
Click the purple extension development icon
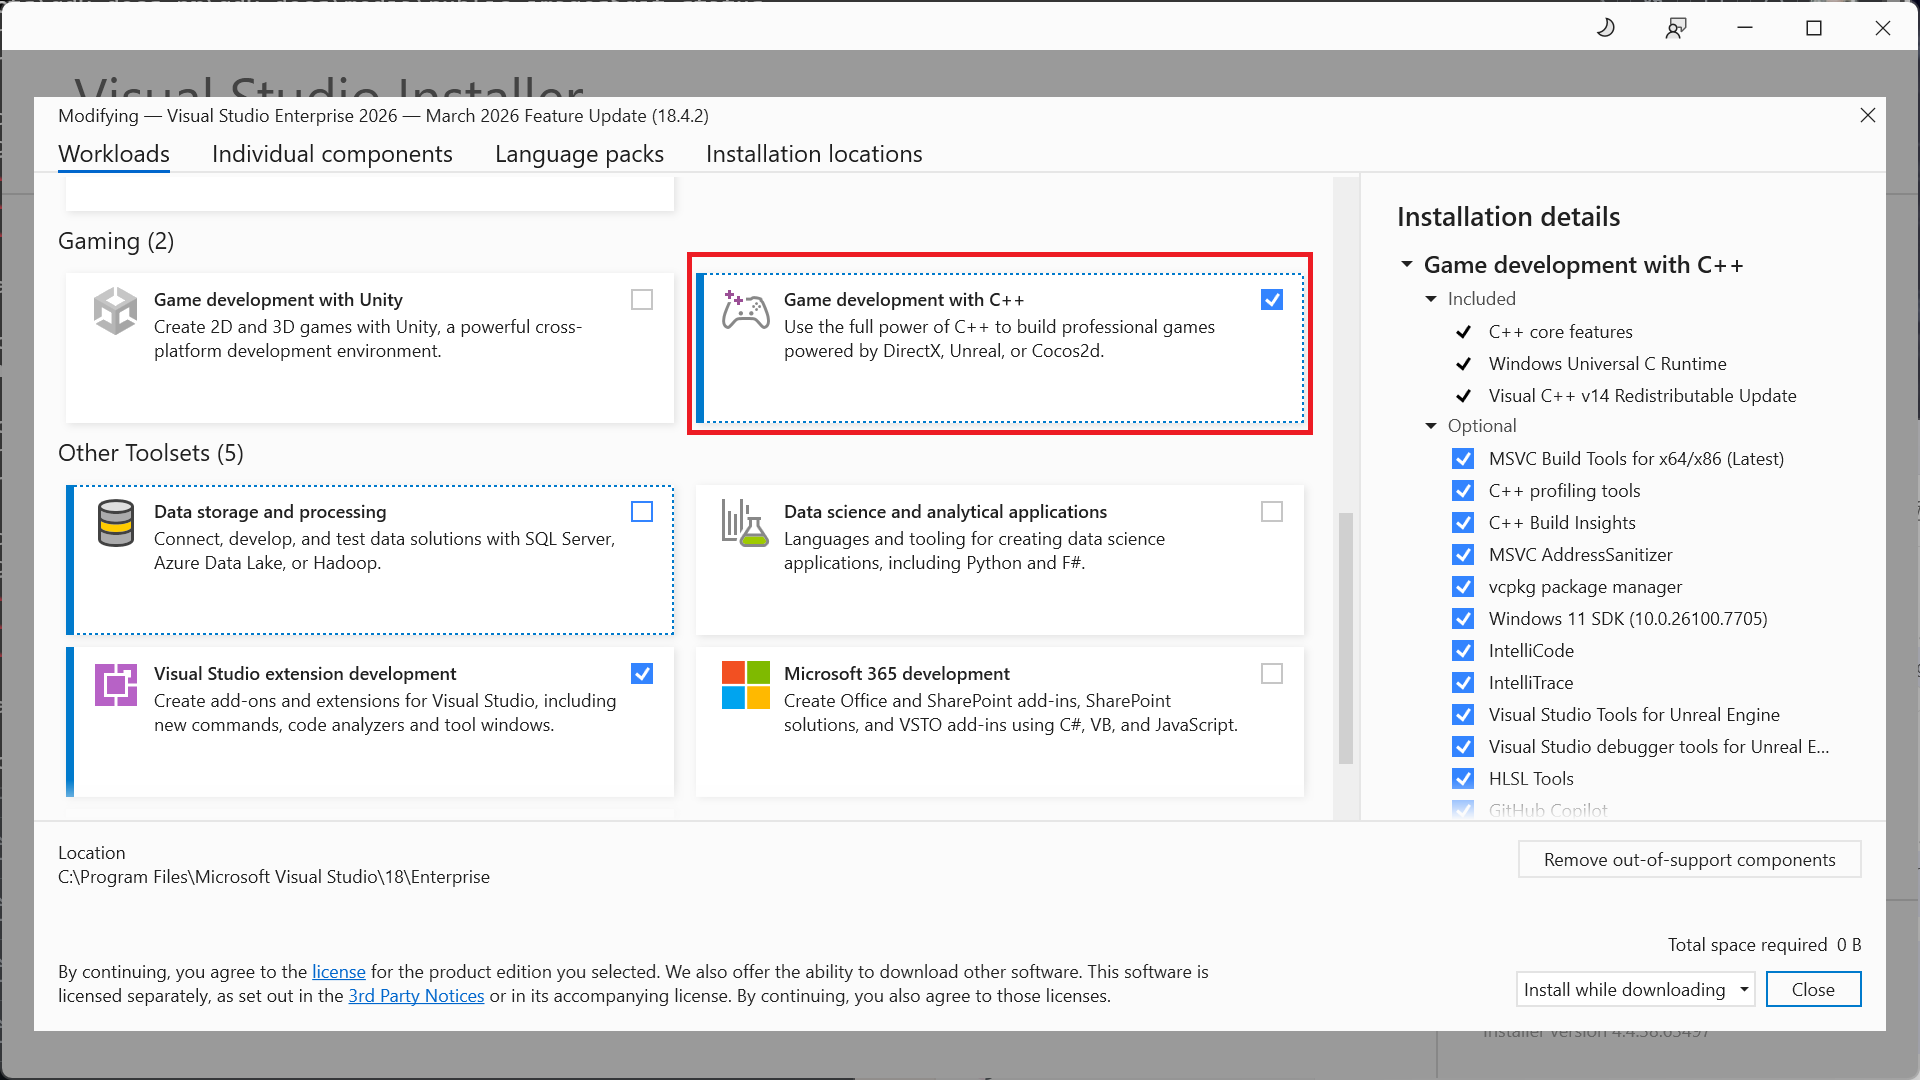tap(115, 685)
